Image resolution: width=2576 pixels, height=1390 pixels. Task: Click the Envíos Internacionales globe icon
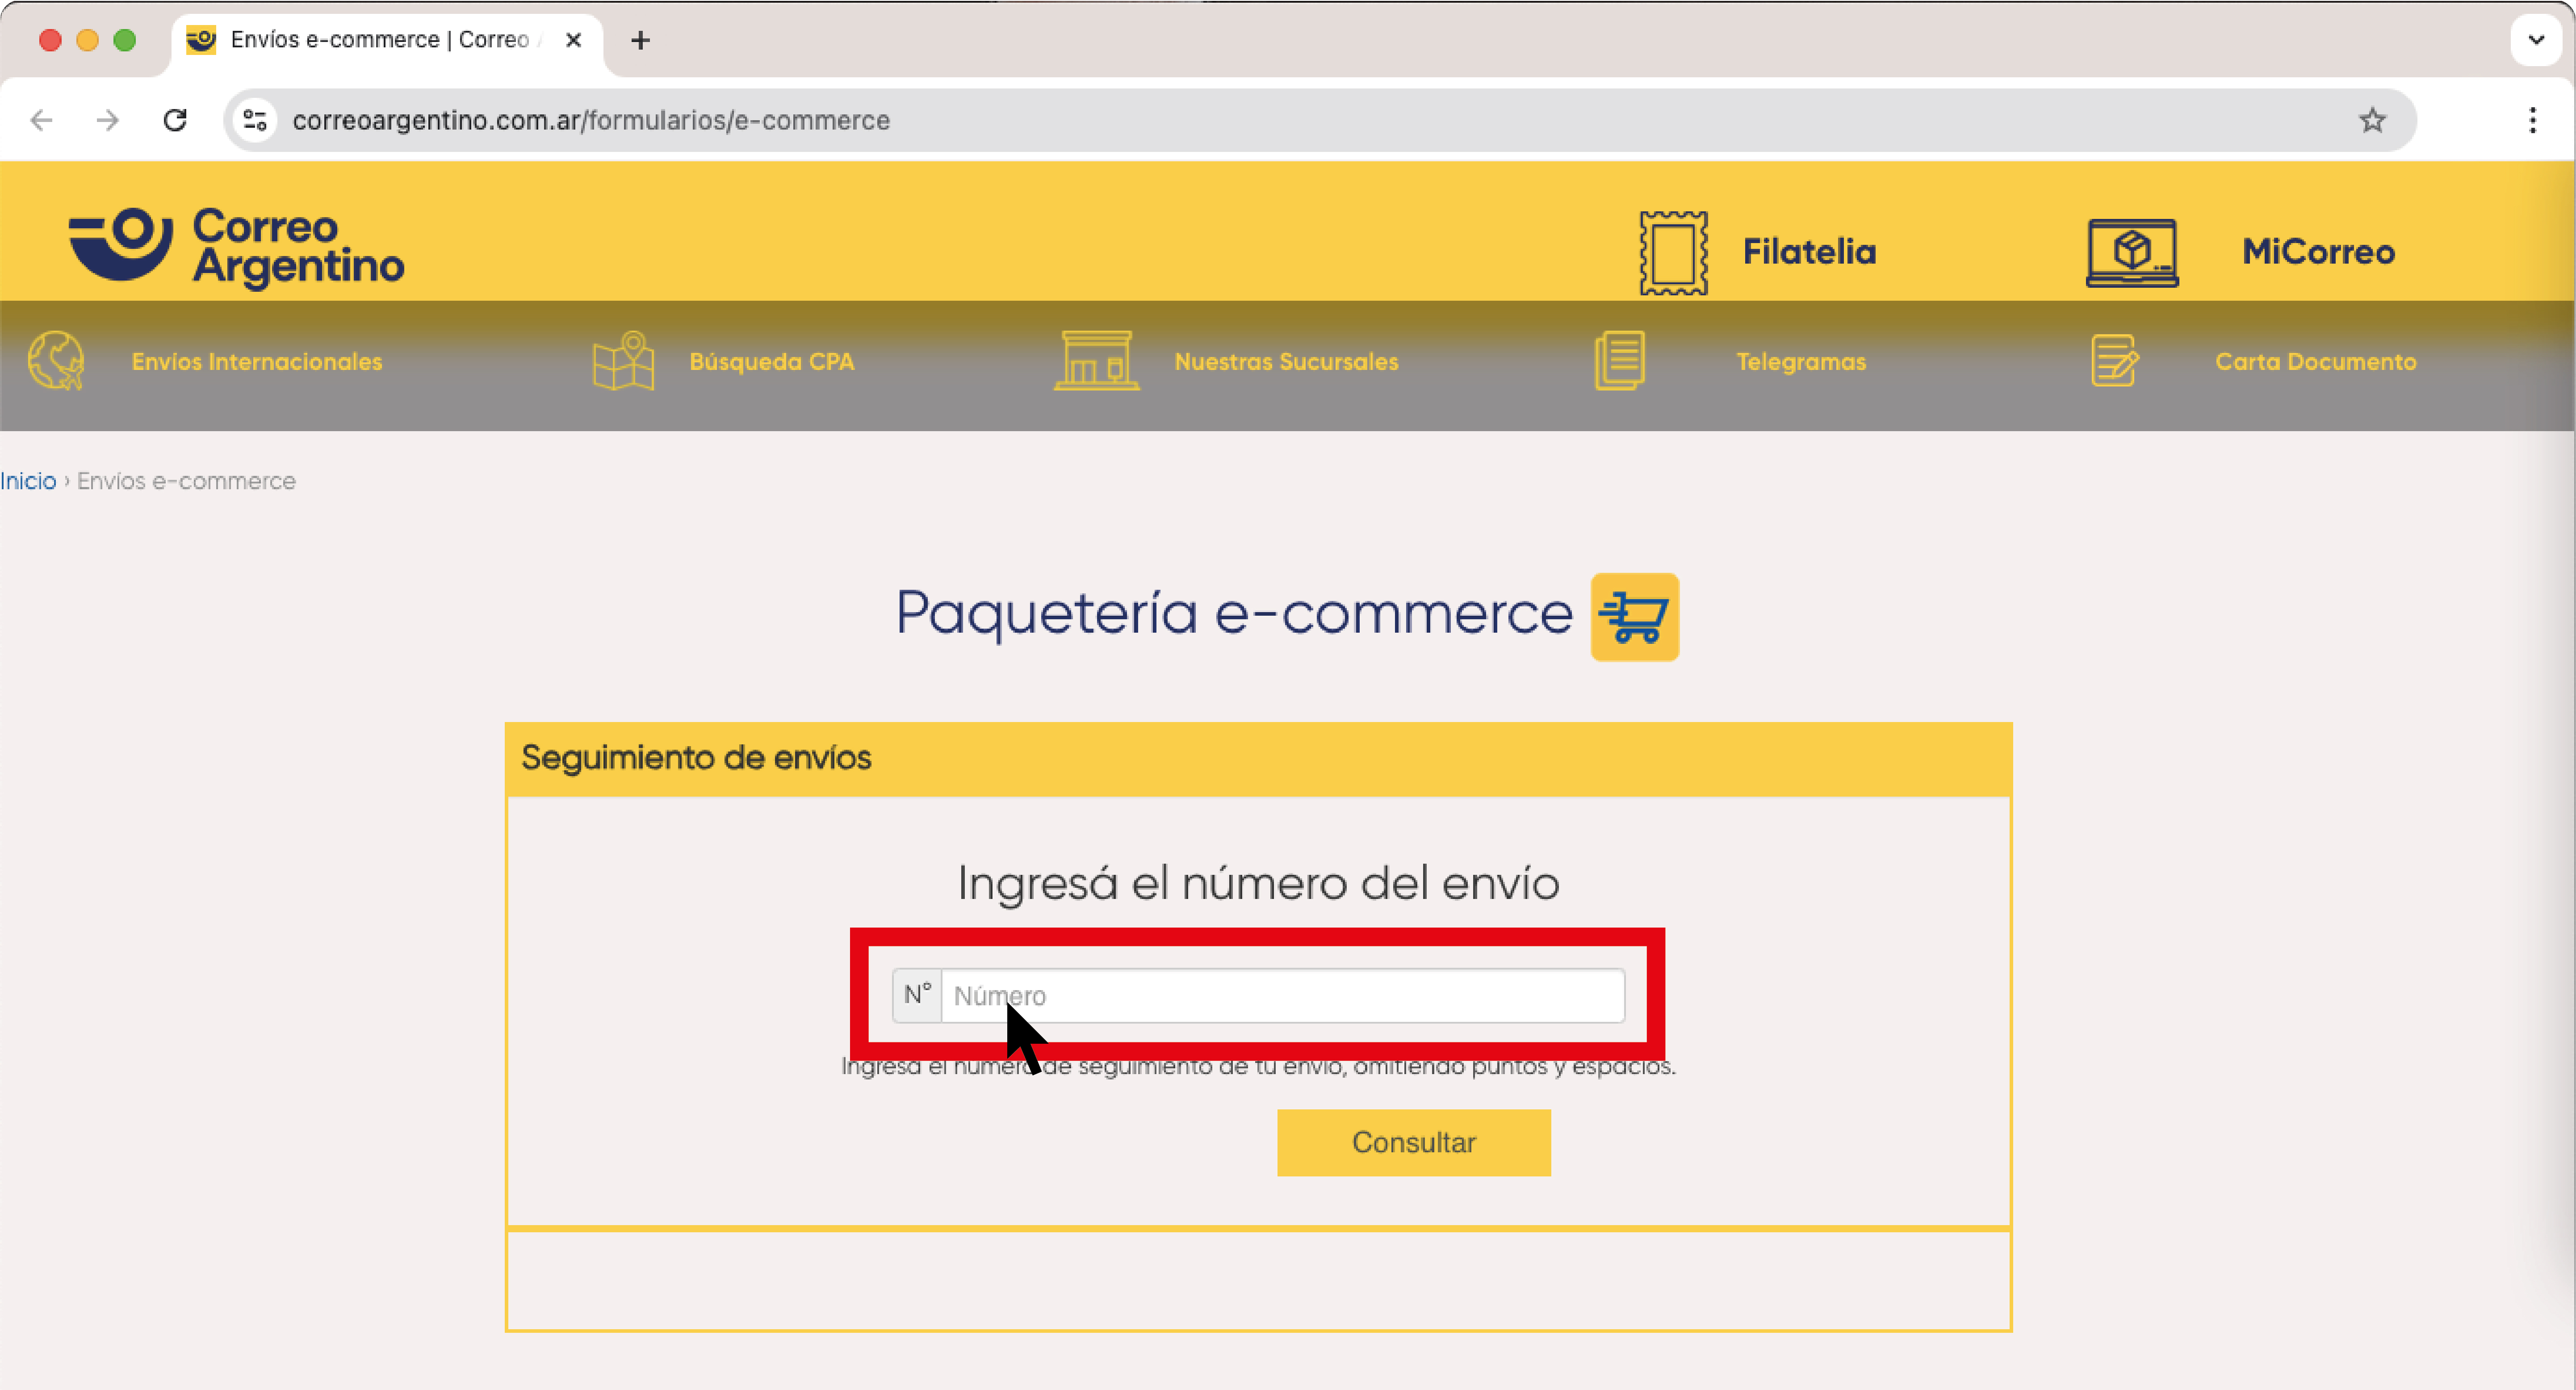pos(56,360)
